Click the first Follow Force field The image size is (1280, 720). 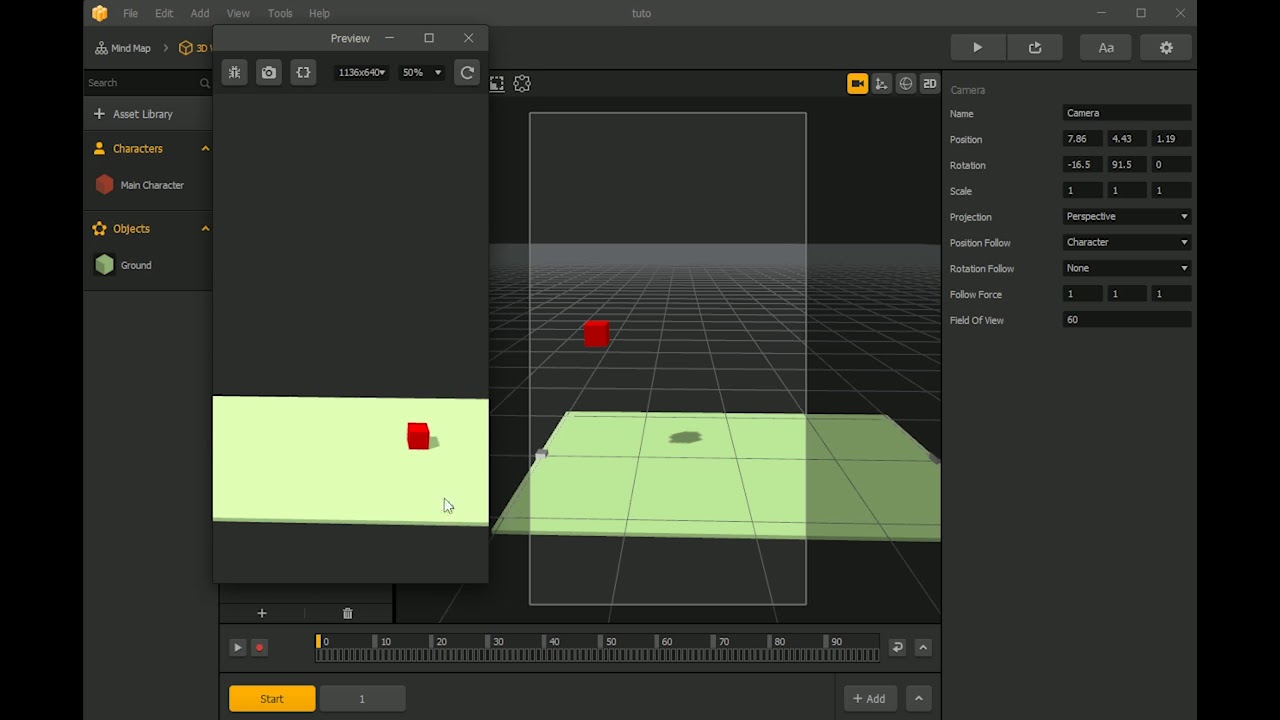tap(1083, 294)
